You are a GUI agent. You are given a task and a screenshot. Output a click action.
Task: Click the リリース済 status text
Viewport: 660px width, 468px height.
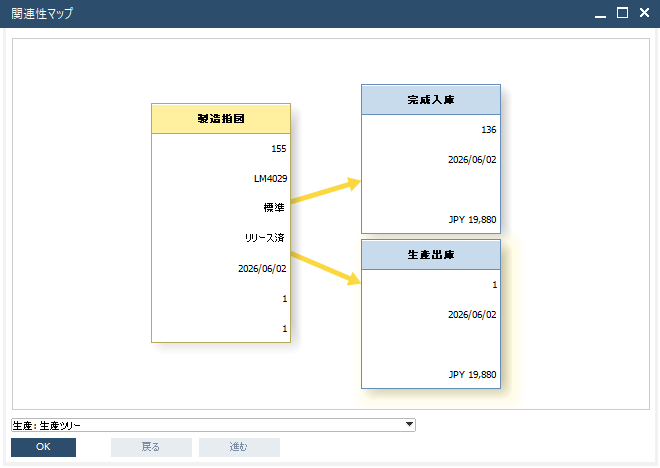tap(265, 238)
